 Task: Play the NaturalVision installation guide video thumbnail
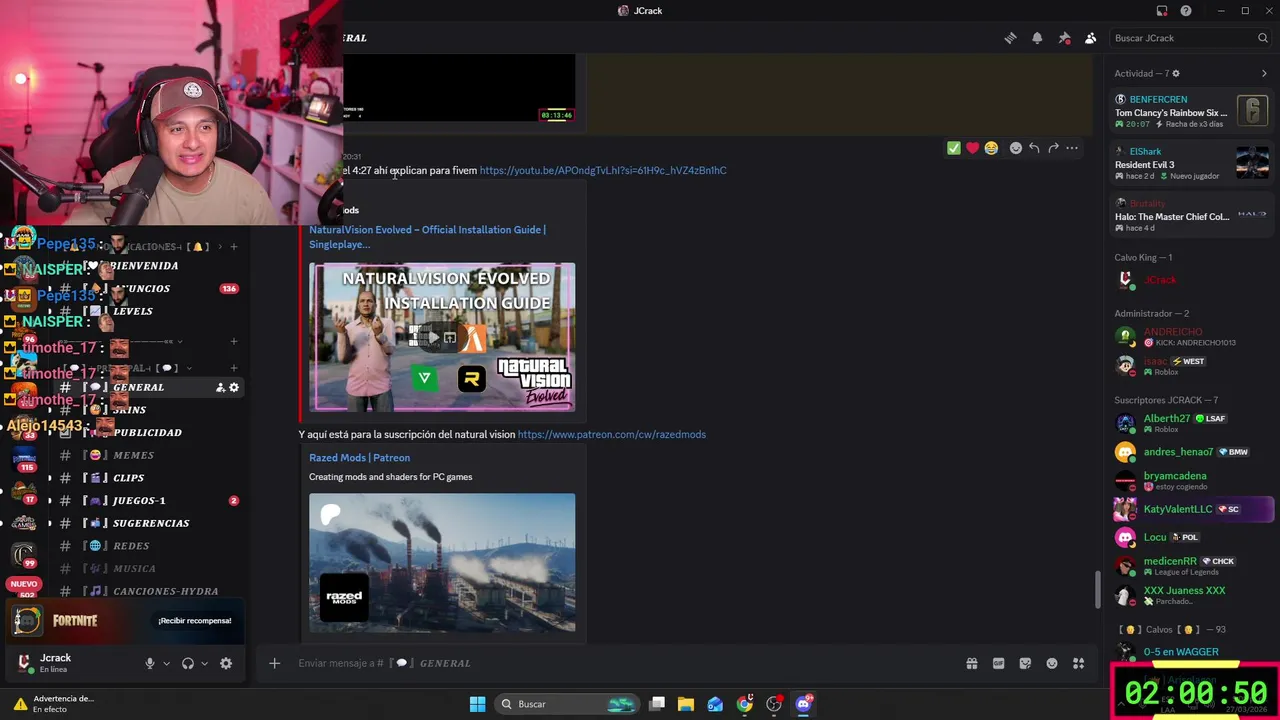coord(442,337)
